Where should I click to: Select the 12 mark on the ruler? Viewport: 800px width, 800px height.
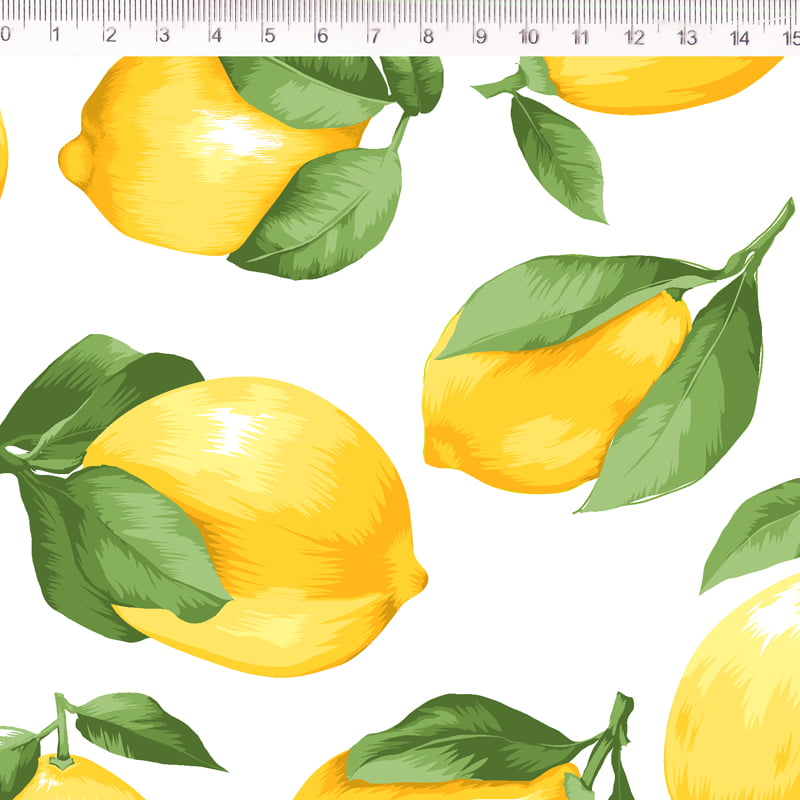click(x=634, y=37)
